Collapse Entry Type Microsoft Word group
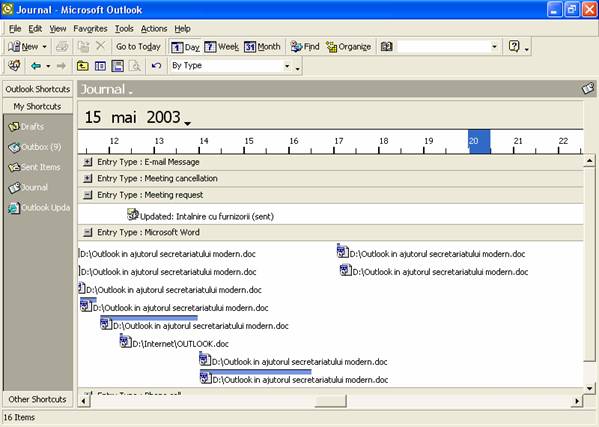The height and width of the screenshot is (427, 599). [88, 232]
